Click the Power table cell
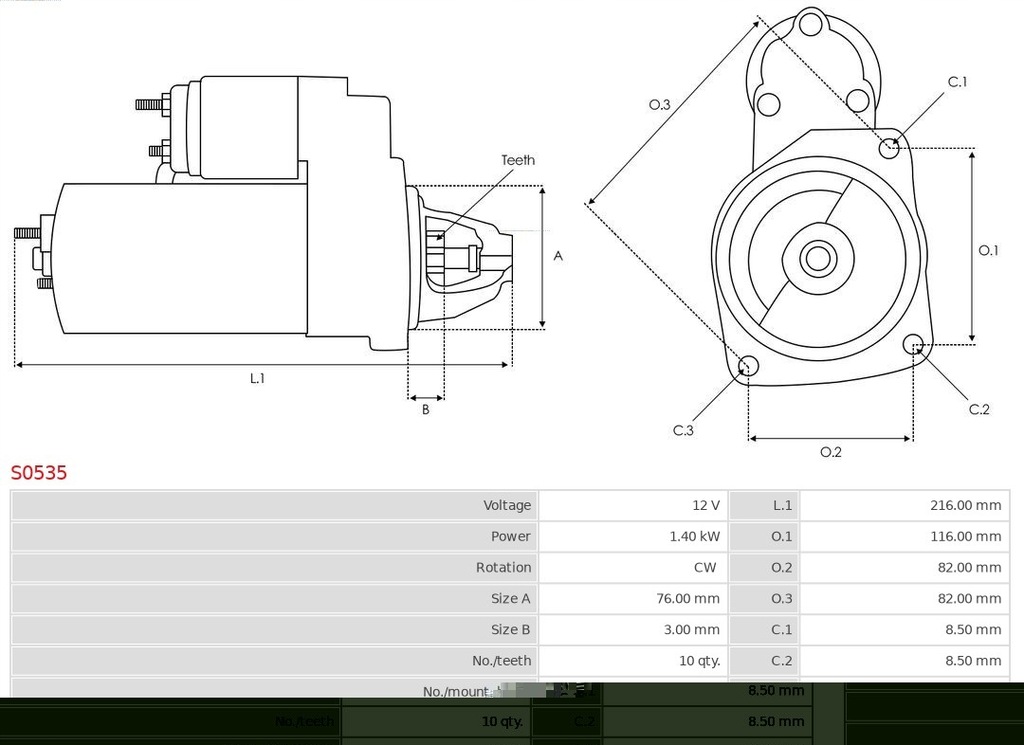Screen dimensions: 1024x745 tap(274, 537)
